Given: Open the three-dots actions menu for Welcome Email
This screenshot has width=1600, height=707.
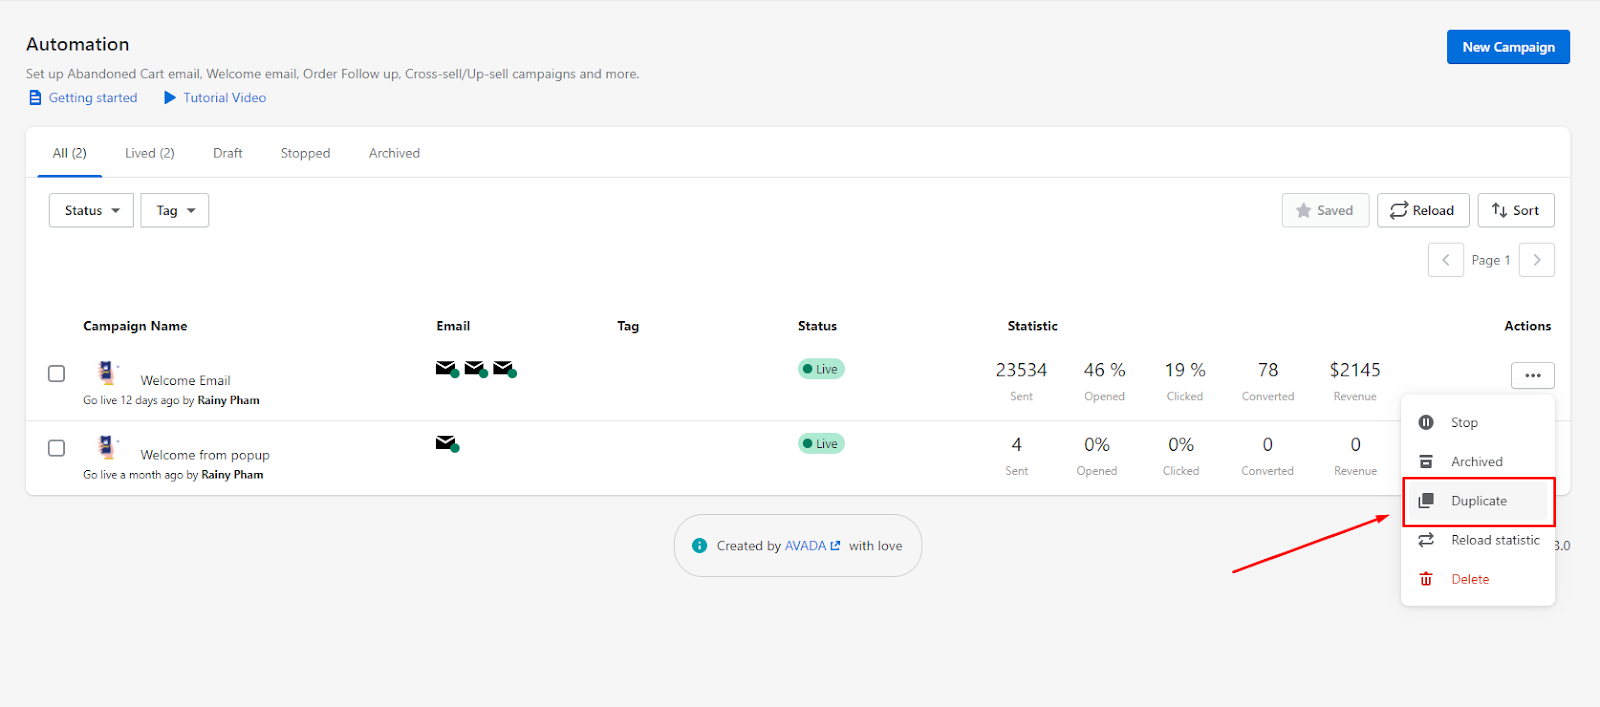Looking at the screenshot, I should tap(1532, 375).
